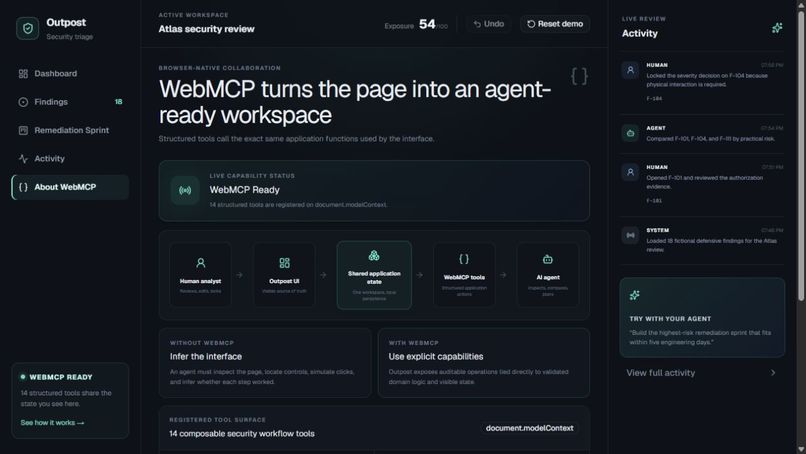Click the Infer the interface card
The height and width of the screenshot is (454, 806).
[x=265, y=362]
